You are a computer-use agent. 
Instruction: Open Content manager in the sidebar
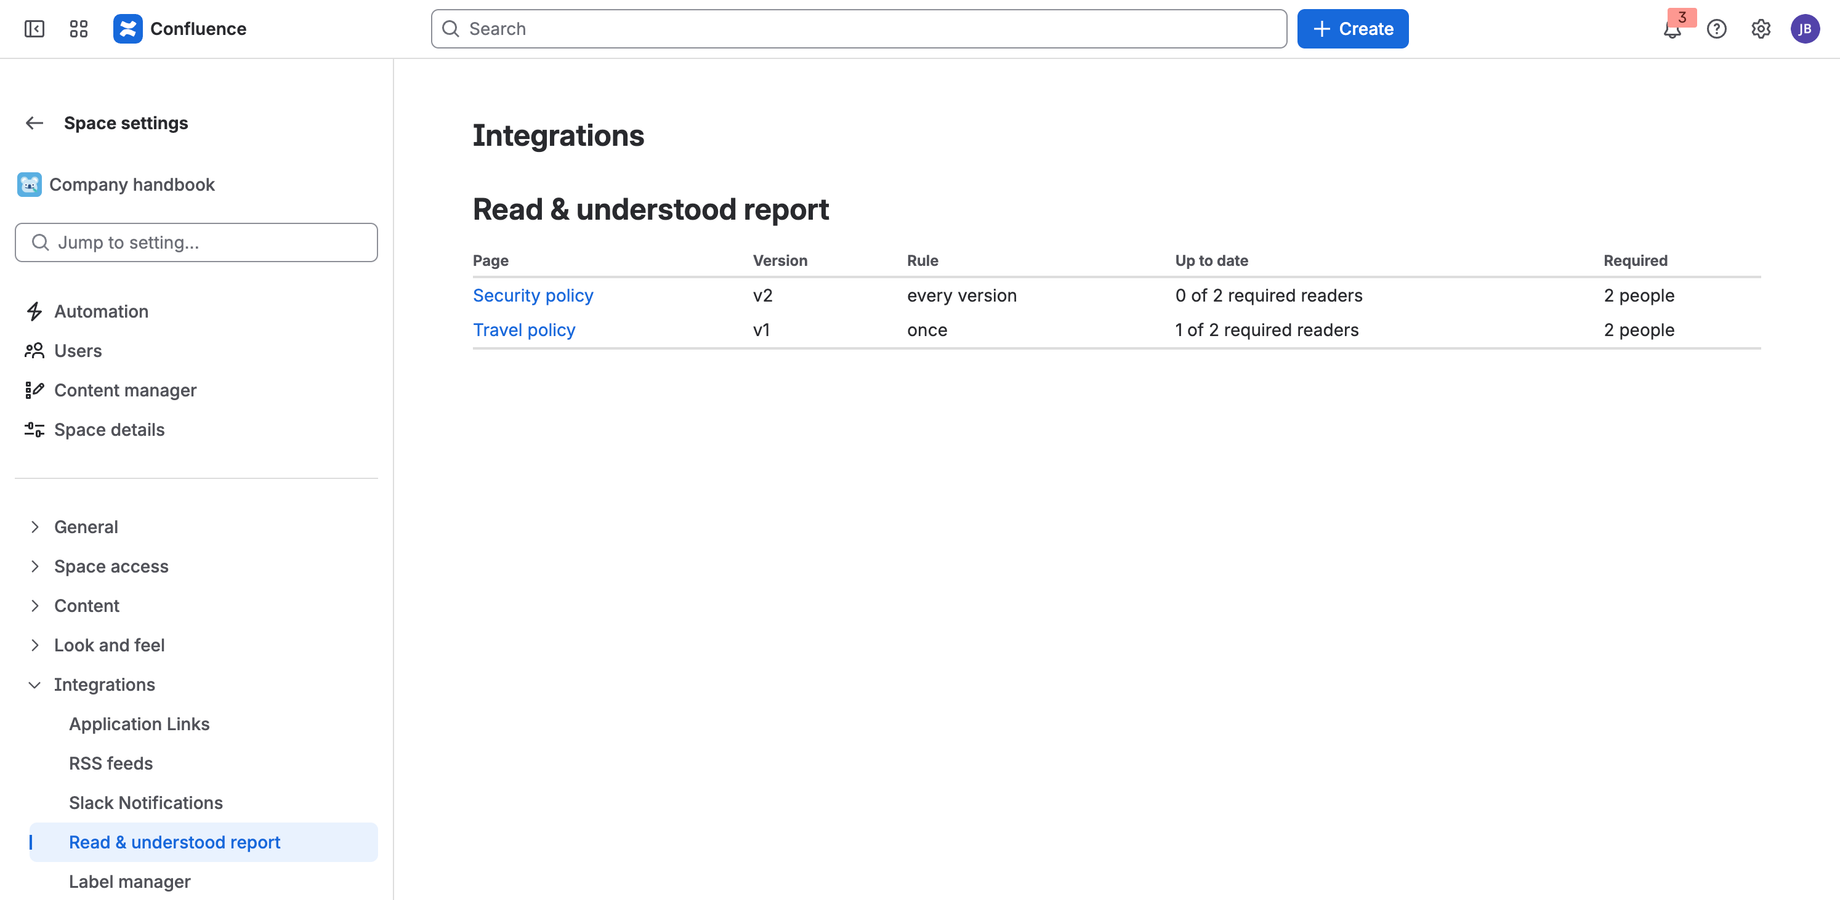pos(125,390)
